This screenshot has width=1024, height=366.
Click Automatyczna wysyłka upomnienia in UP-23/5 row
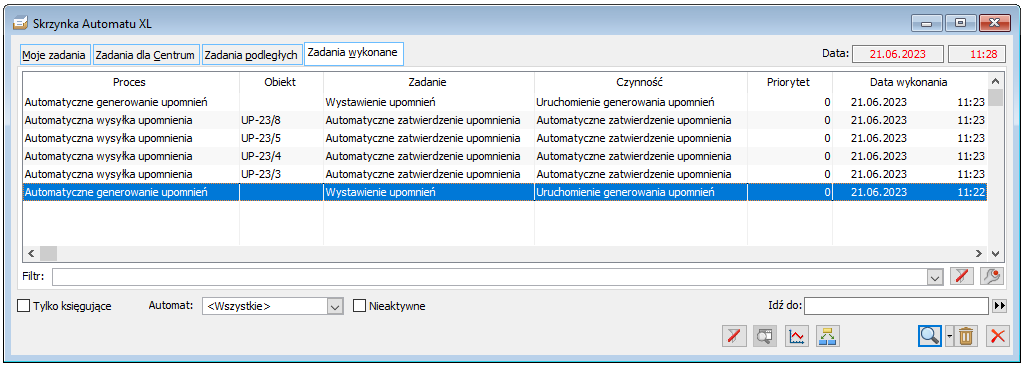(x=108, y=139)
